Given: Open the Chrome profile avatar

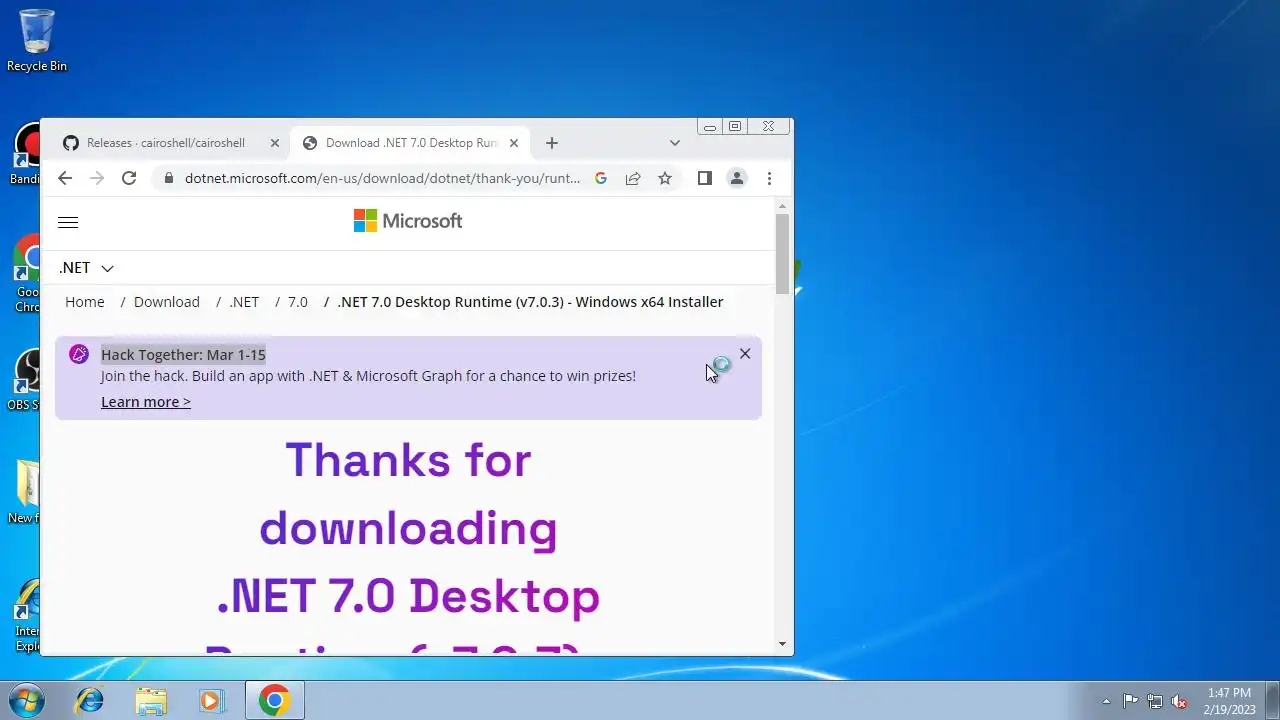Looking at the screenshot, I should point(737,178).
